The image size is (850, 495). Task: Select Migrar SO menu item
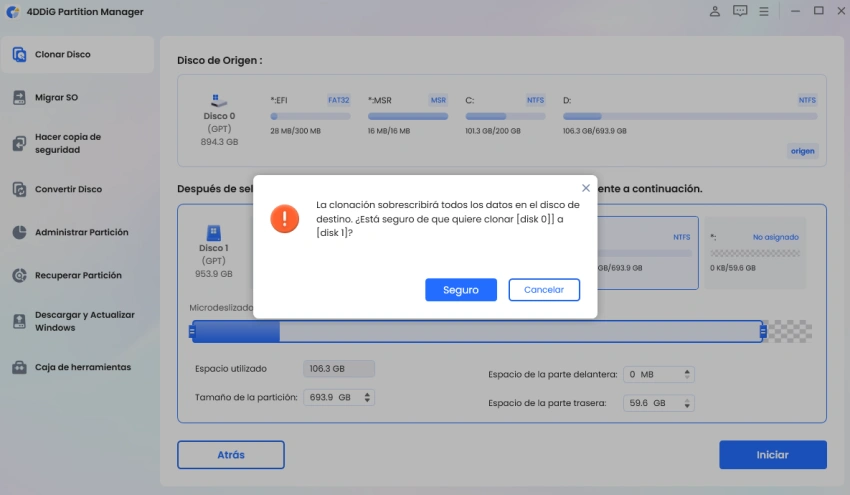(78, 98)
